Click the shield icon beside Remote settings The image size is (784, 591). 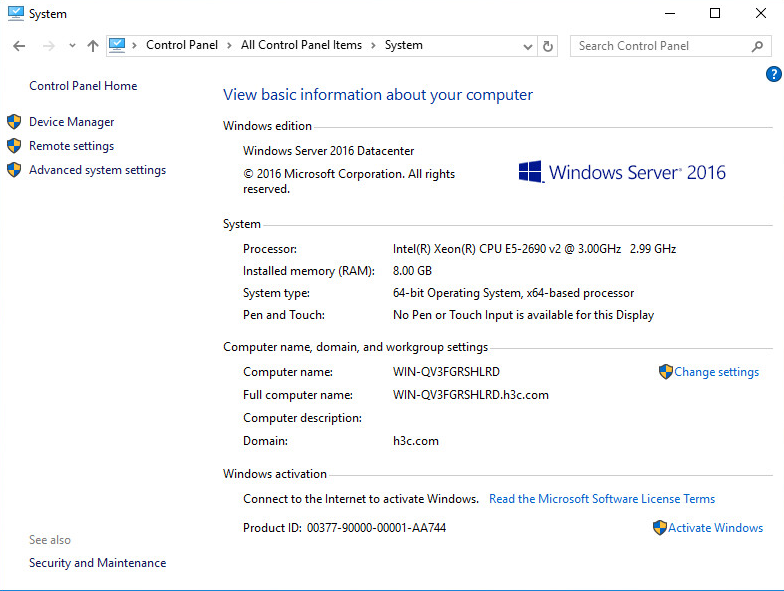(14, 146)
